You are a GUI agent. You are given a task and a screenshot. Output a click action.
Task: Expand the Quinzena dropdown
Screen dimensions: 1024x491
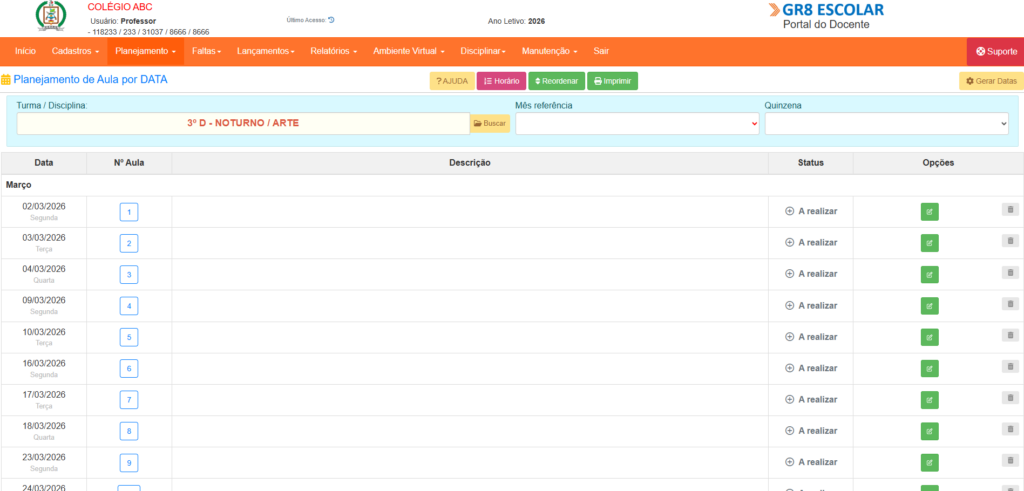[x=886, y=123]
